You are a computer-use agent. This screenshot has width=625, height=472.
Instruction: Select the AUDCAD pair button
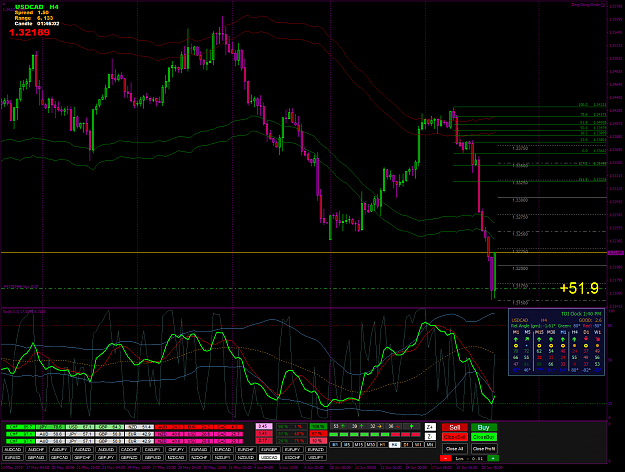[x=13, y=450]
